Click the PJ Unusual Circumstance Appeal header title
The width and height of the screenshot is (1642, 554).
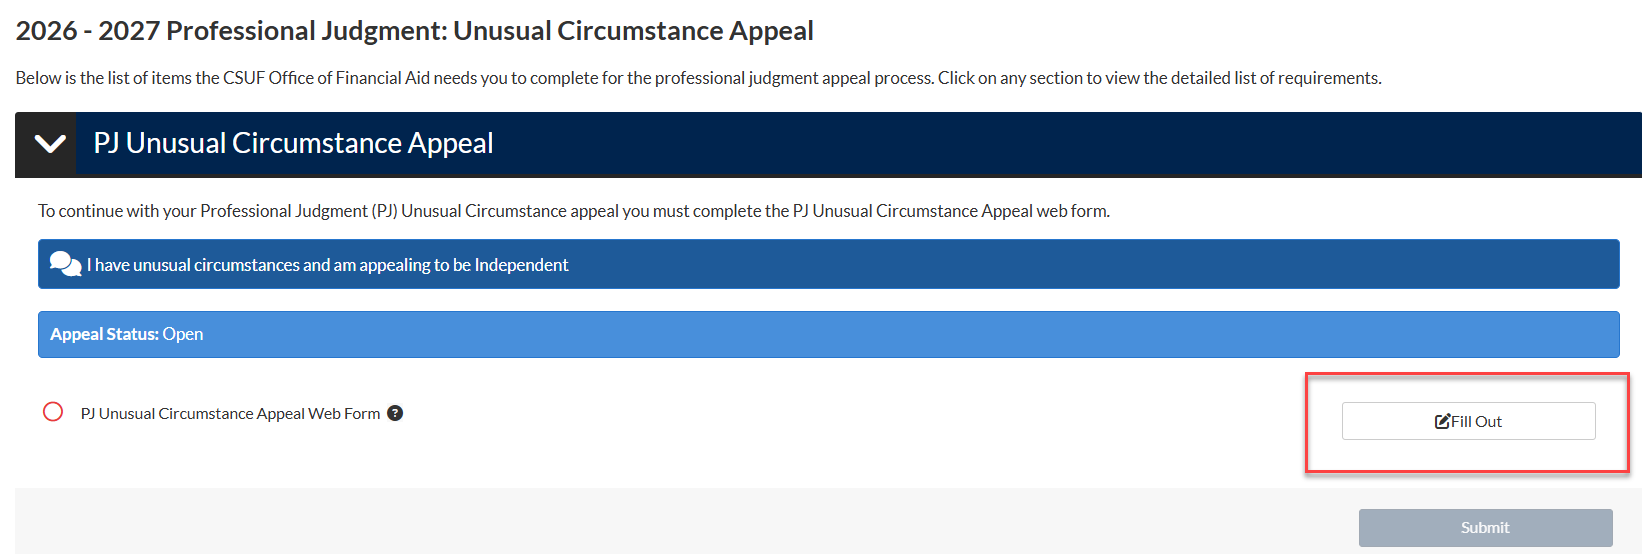point(293,144)
